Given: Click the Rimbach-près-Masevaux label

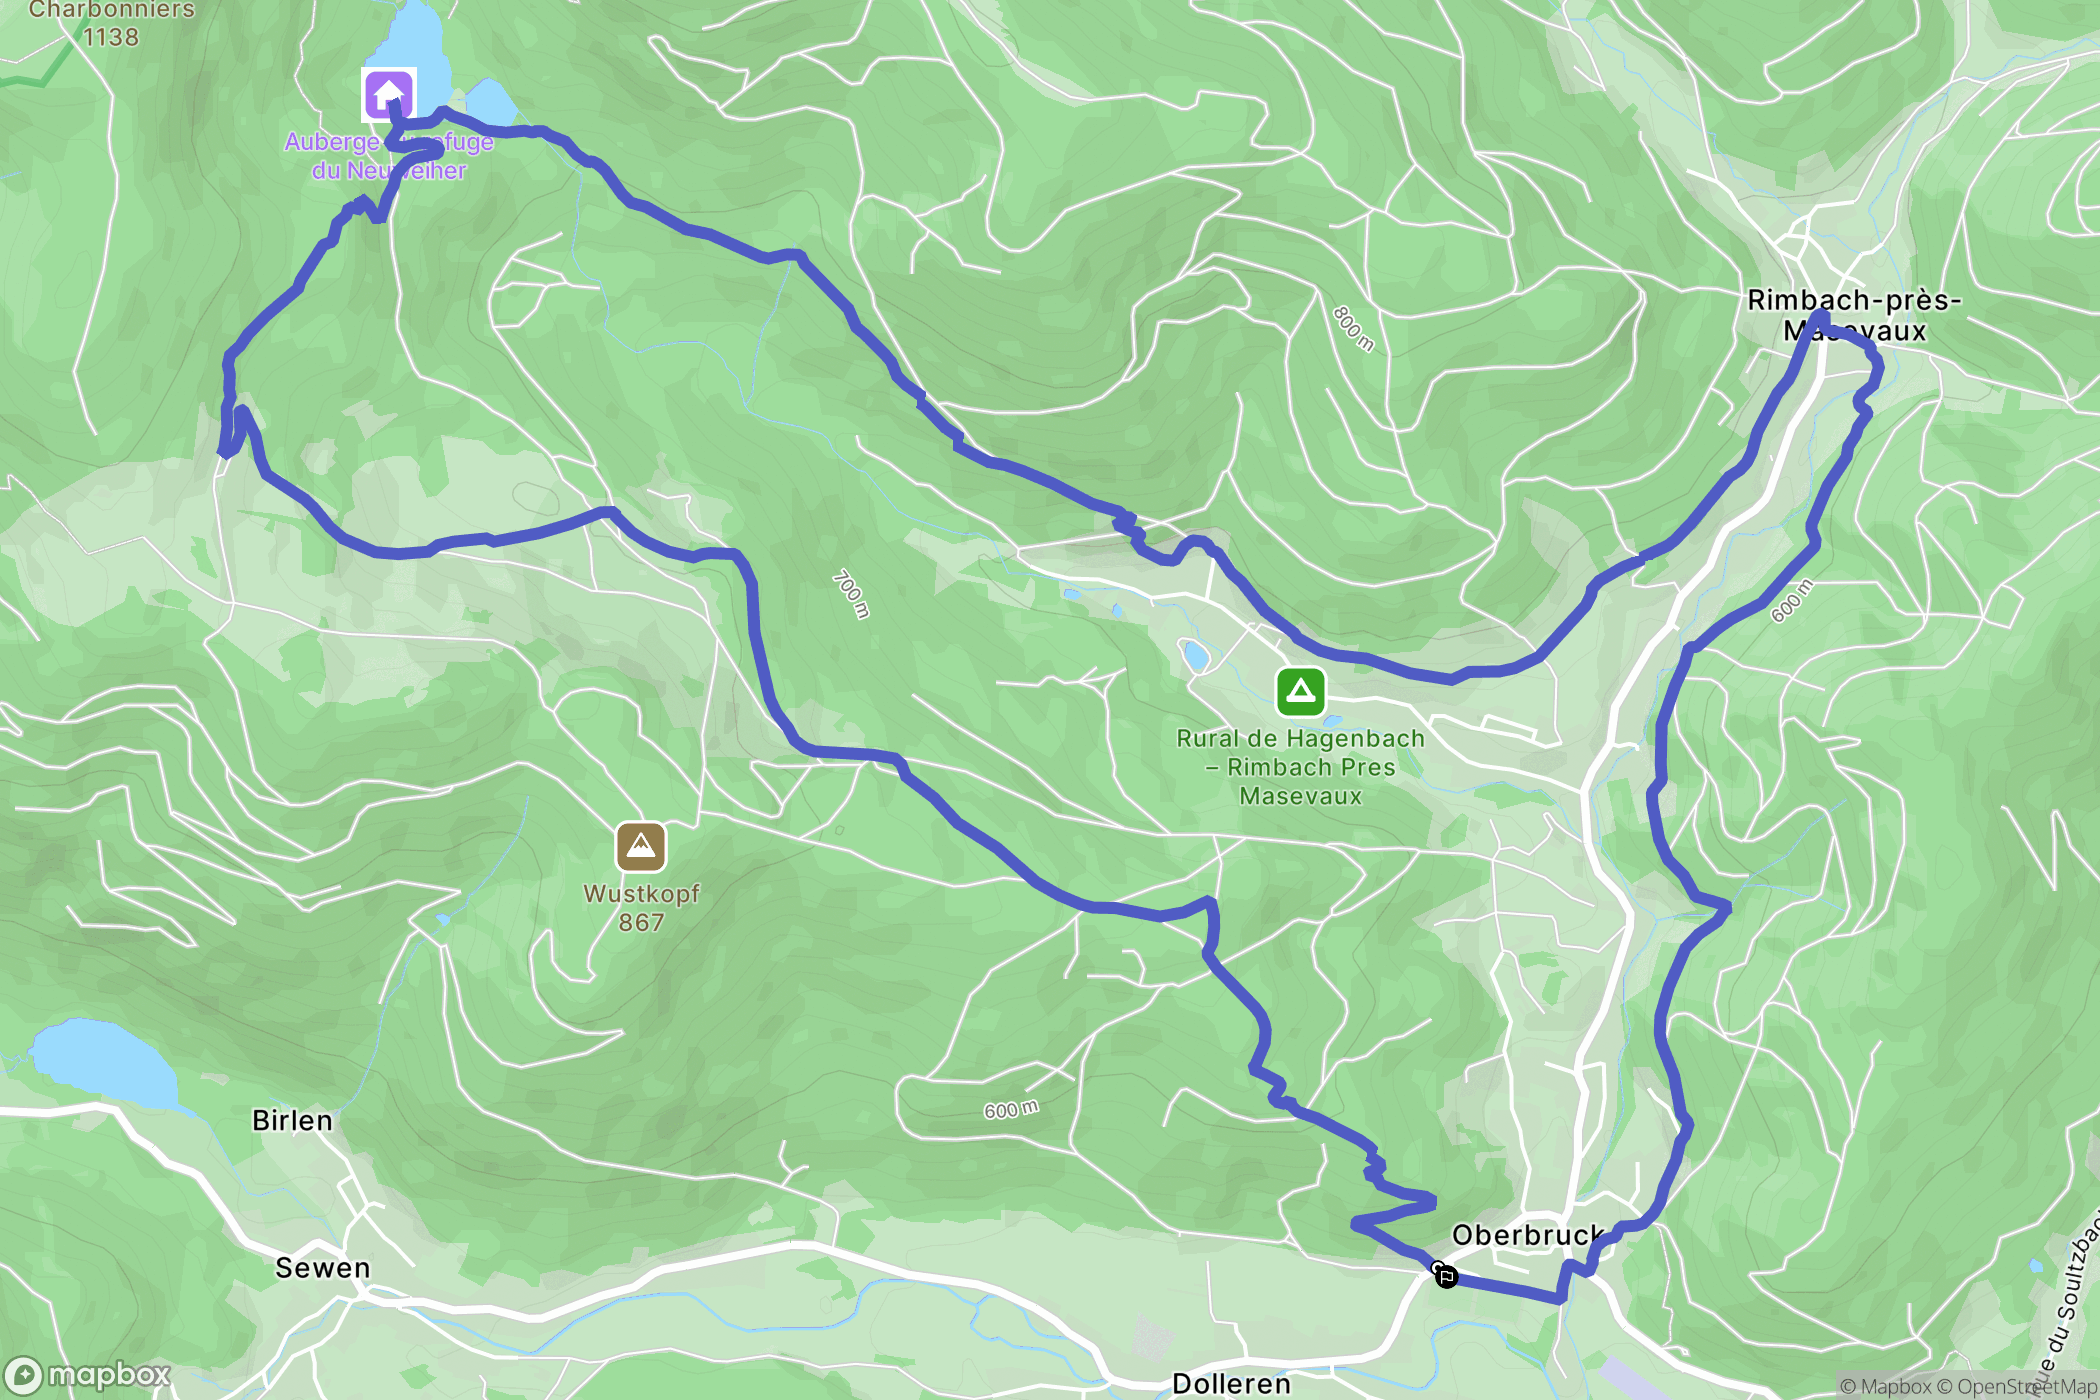Looking at the screenshot, I should 1854,315.
